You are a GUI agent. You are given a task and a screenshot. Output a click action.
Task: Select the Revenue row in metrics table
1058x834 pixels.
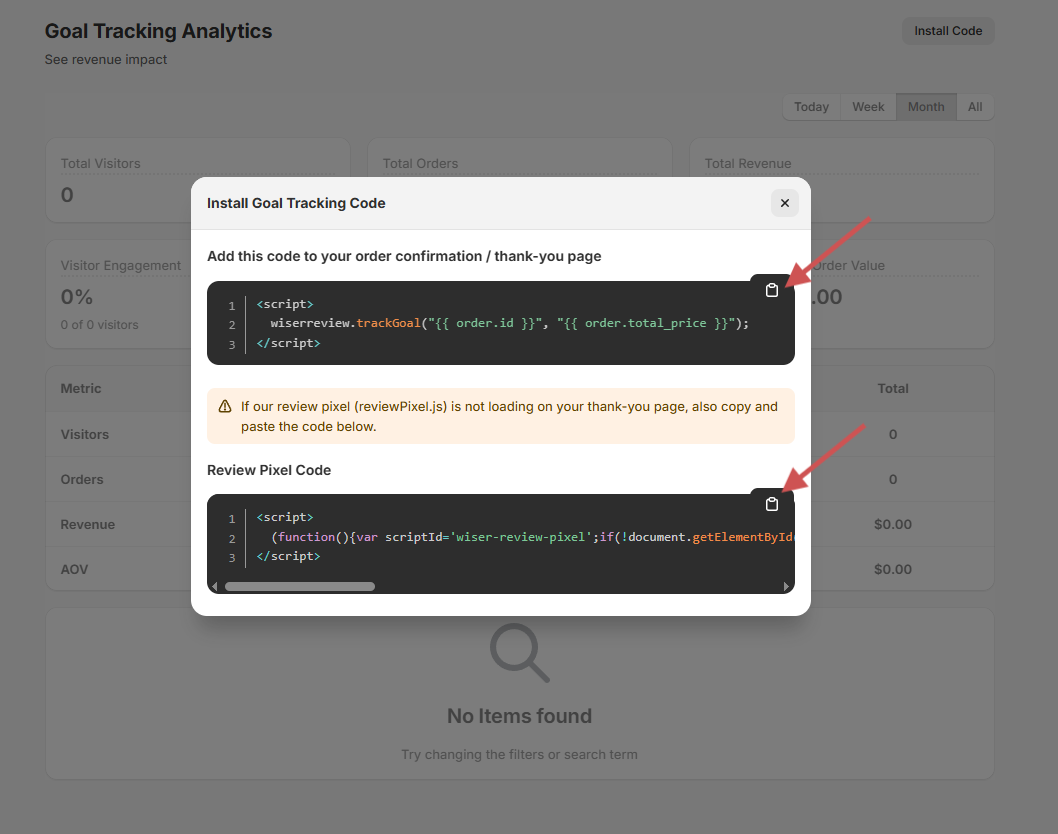point(88,524)
